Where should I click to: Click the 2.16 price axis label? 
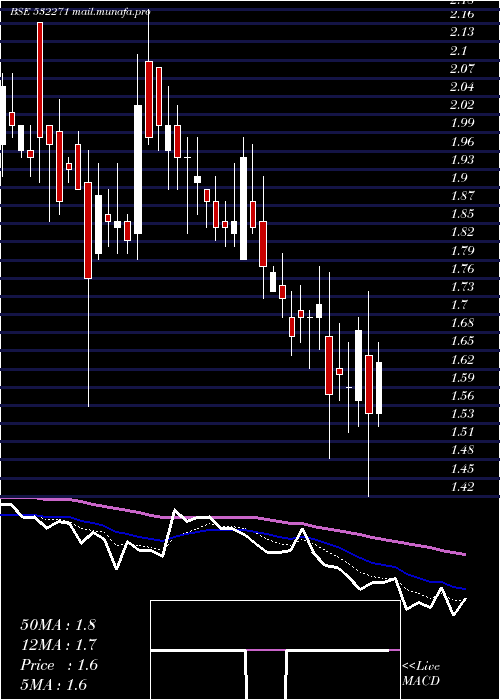point(462,14)
